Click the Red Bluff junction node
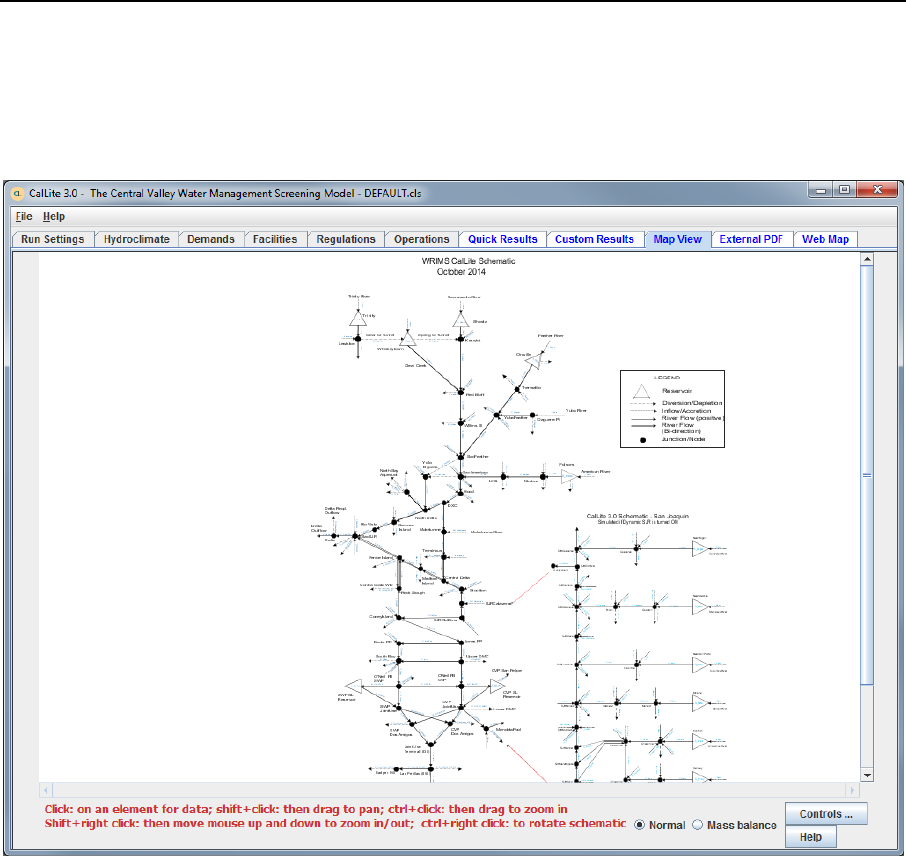This screenshot has width=906, height=856. 461,392
